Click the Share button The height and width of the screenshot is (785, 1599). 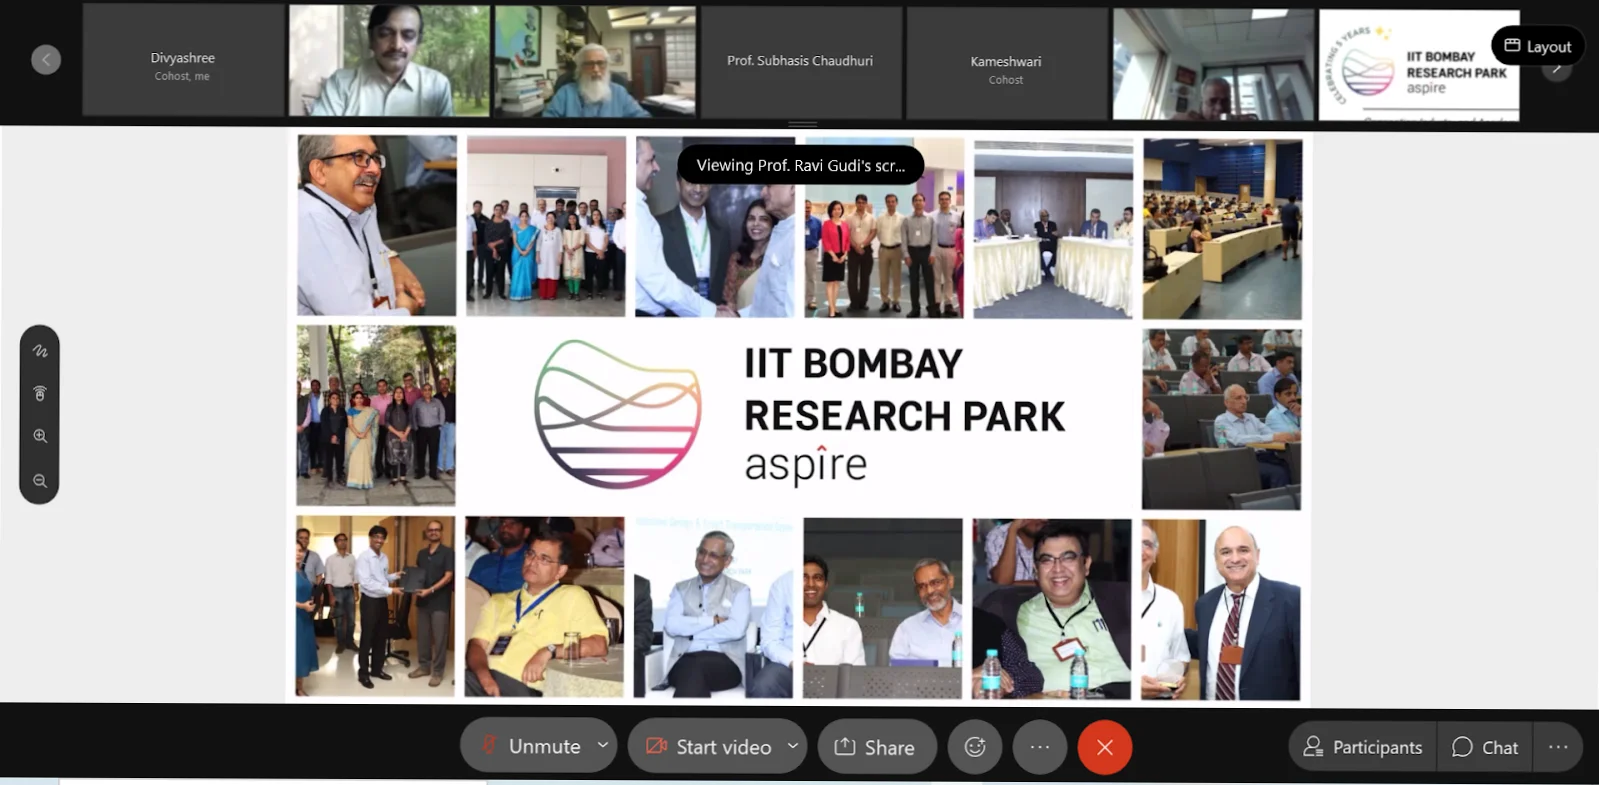[877, 747]
